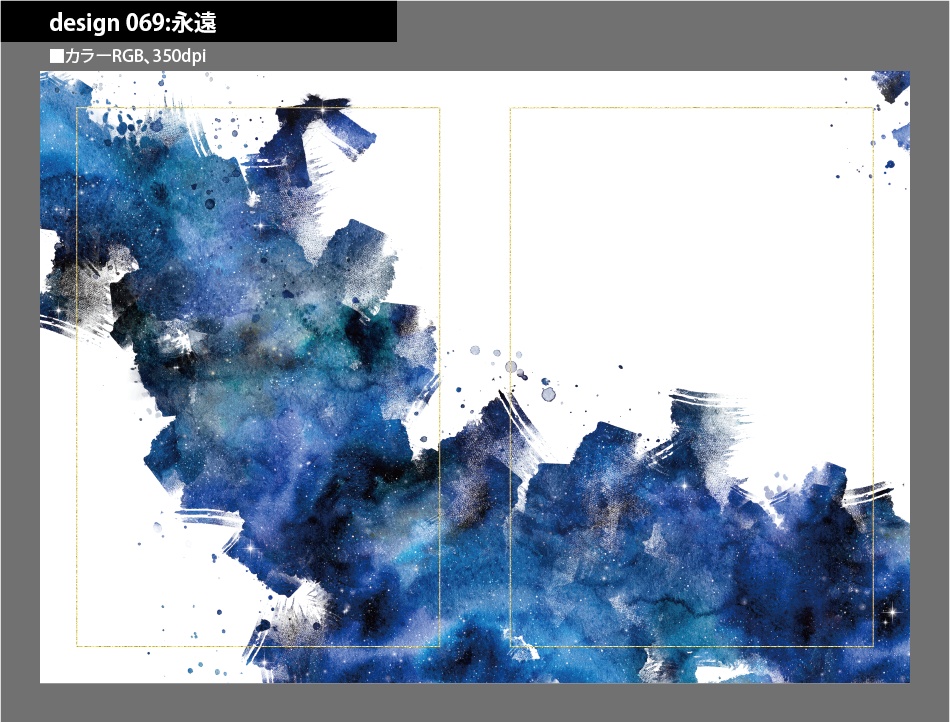Viewport: 950px width, 722px height.
Task: Click the 'カラーRGB、350dpi' specification text
Action: coord(128,56)
